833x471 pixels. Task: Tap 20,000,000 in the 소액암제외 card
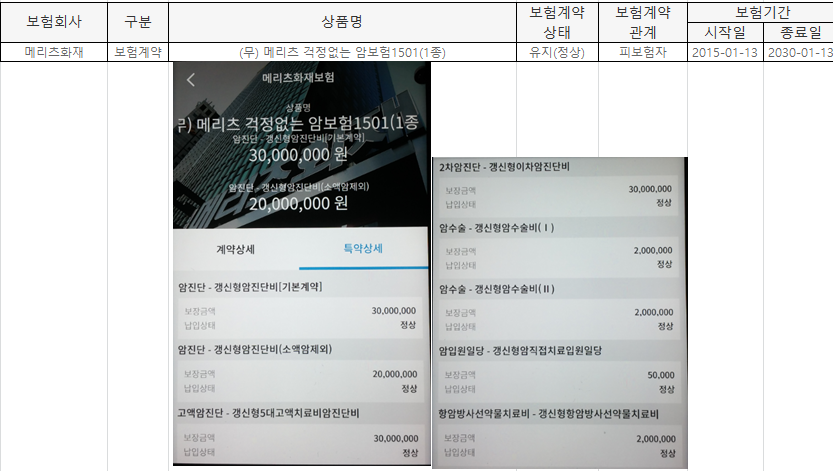(395, 374)
